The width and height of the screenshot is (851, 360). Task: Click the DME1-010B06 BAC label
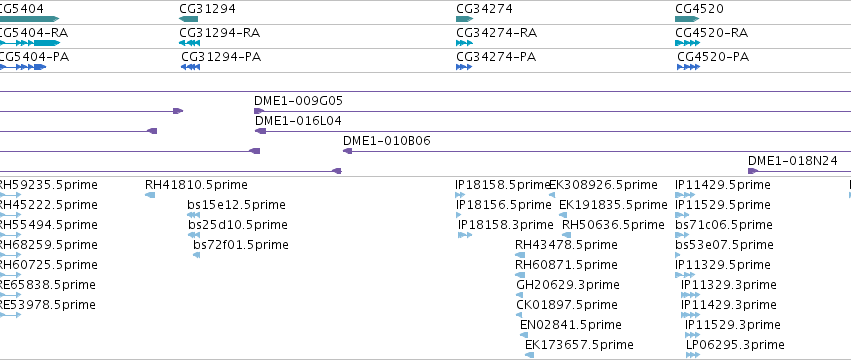pos(387,141)
